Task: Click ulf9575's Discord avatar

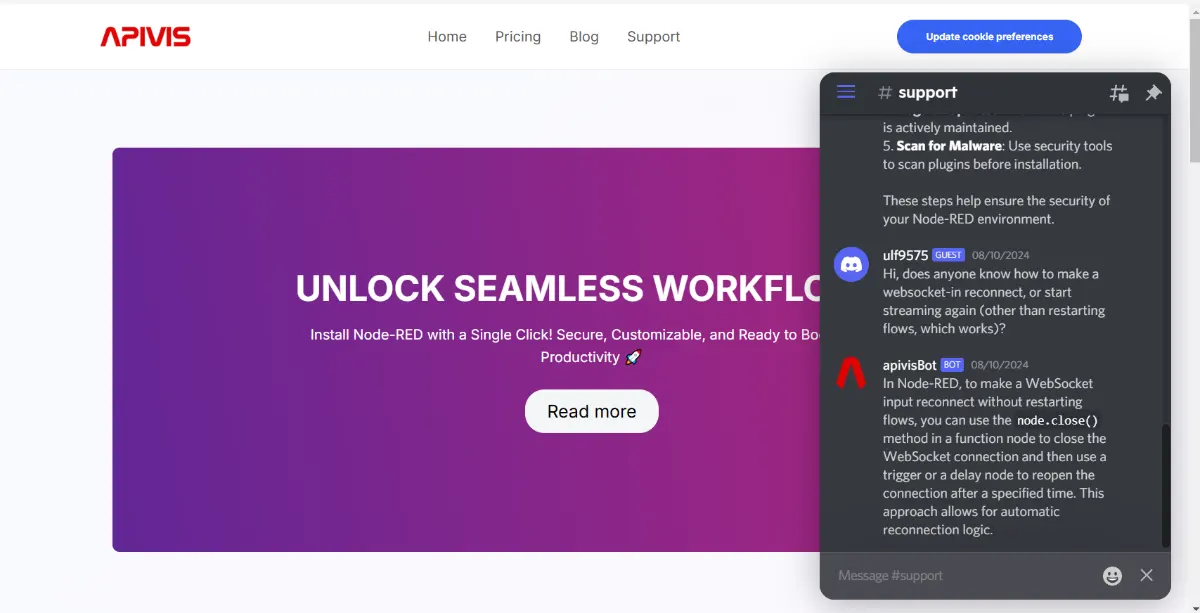Action: coord(851,264)
